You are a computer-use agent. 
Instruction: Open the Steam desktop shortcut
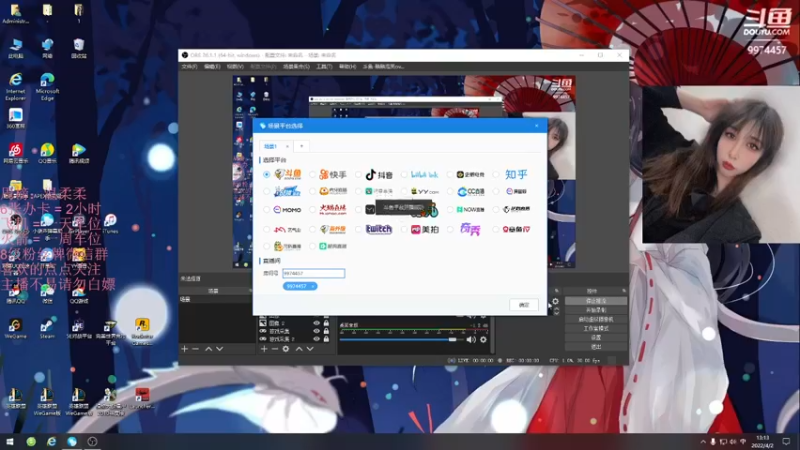pyautogui.click(x=47, y=329)
